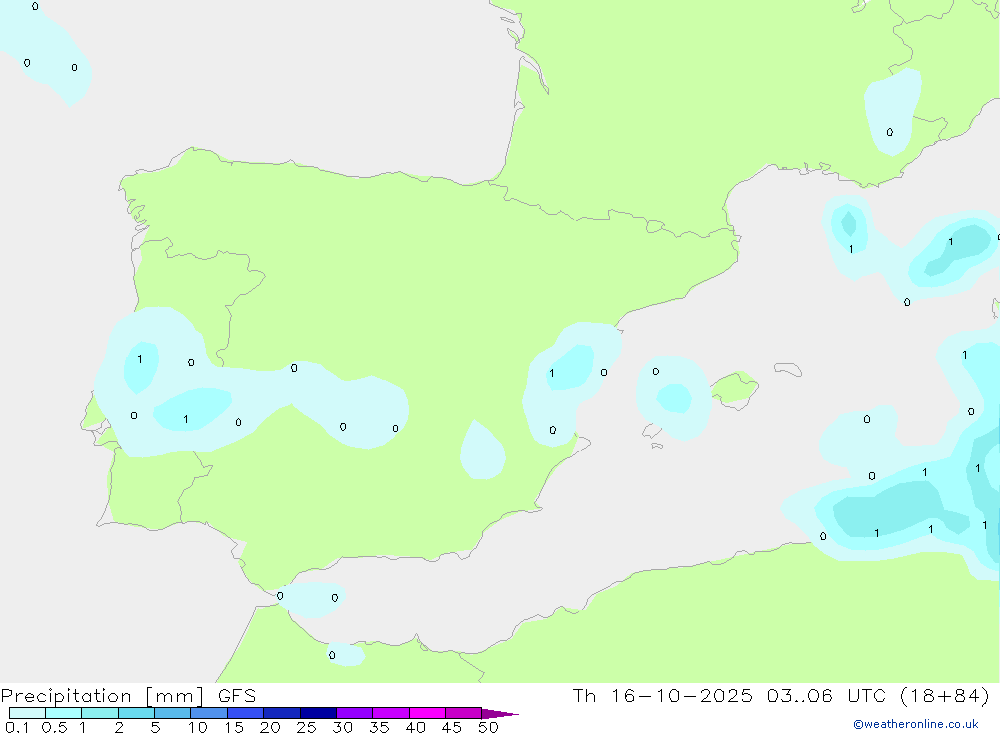
Task: Click the '20' legend label
Action: coord(270,727)
